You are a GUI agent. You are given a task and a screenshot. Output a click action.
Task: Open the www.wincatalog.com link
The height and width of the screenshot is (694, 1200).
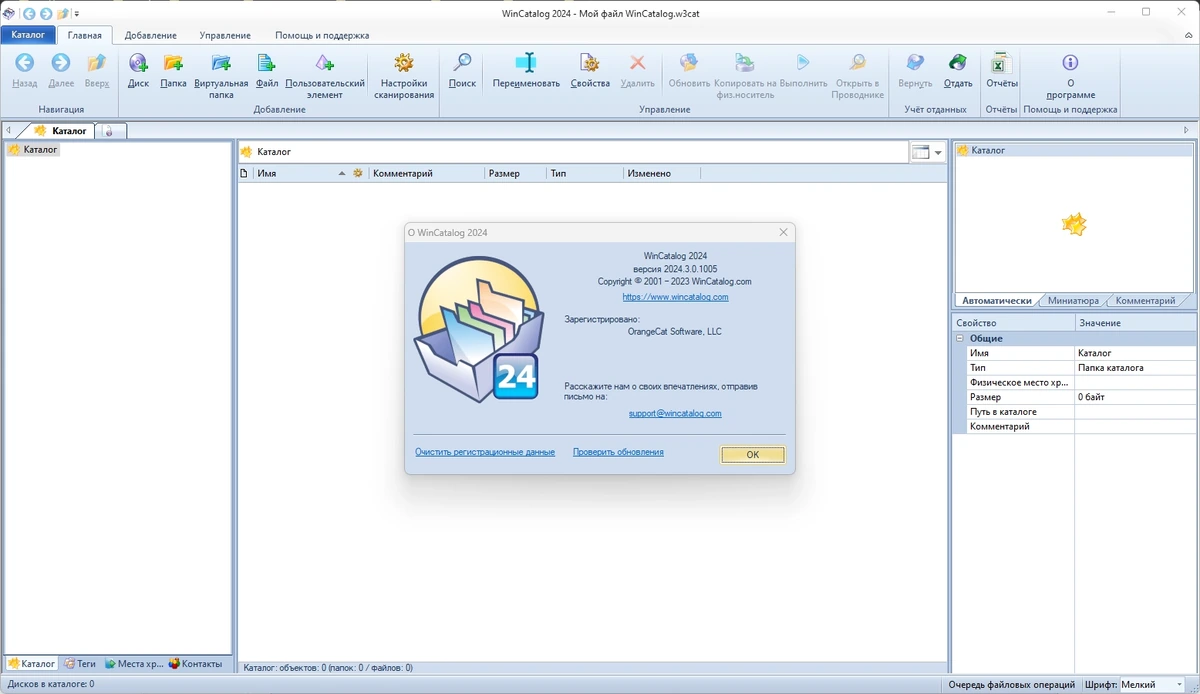[x=675, y=297]
